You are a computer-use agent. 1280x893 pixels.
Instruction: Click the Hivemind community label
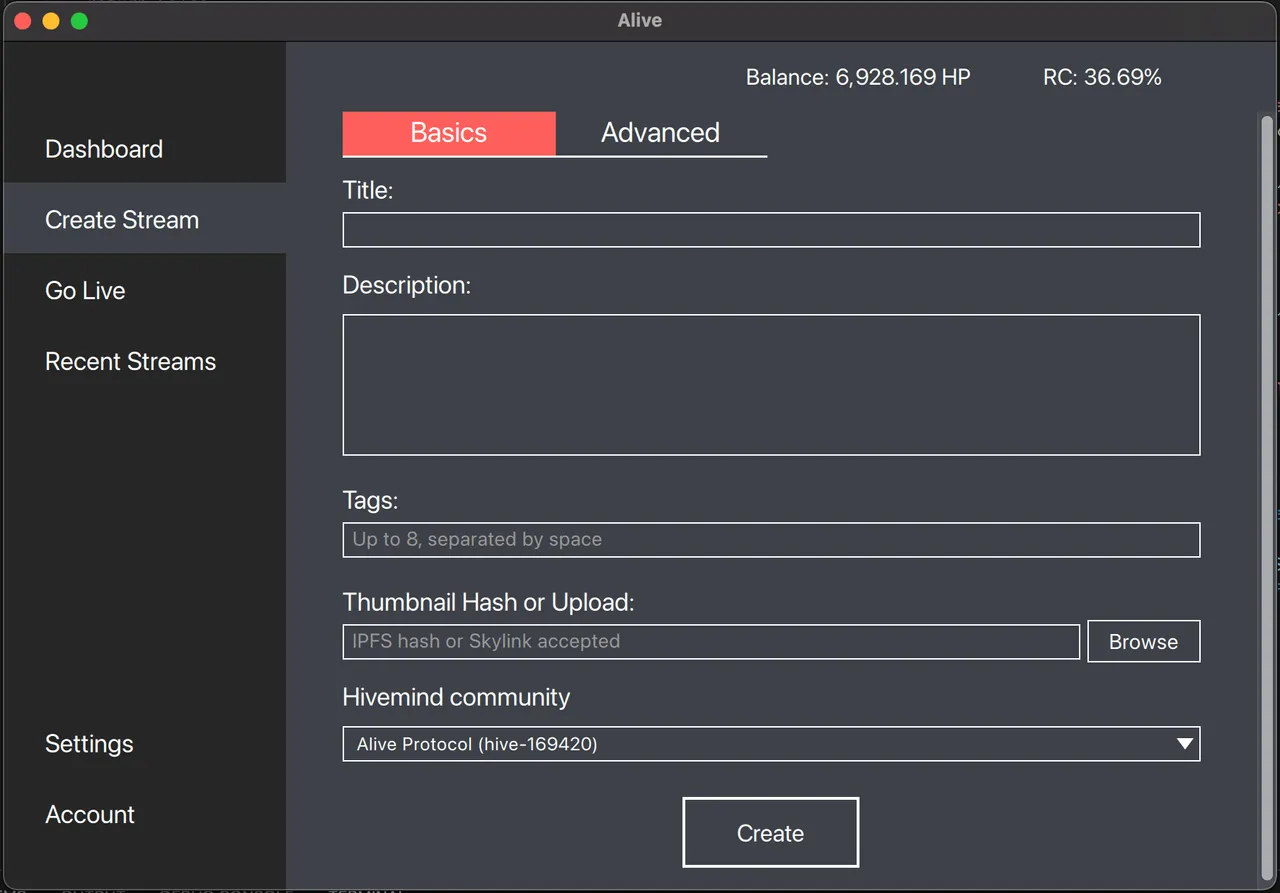(456, 697)
